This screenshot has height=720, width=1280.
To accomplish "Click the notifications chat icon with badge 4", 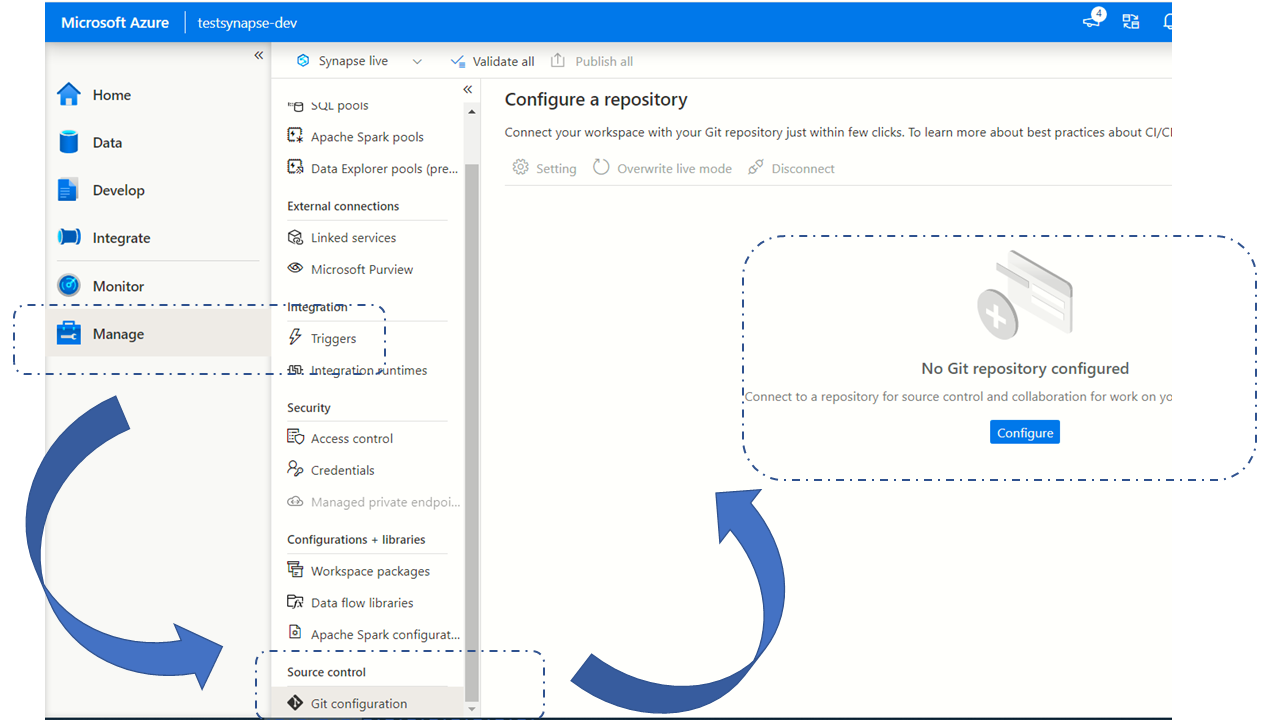I will click(1094, 20).
